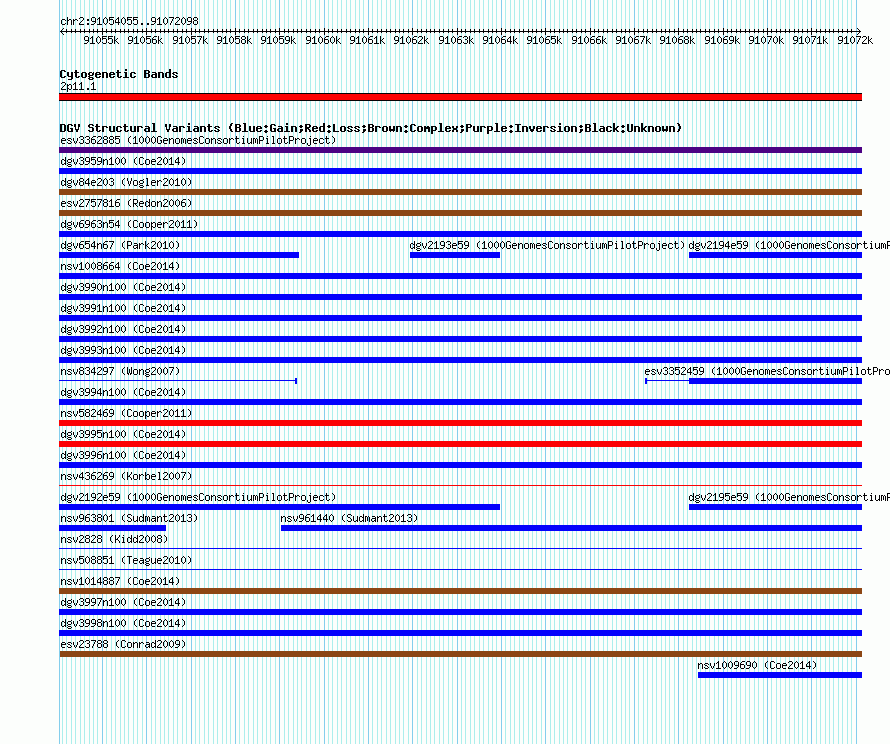The height and width of the screenshot is (744, 890).
Task: Open the nsv582469 (Cooper2011) label
Action: click(126, 413)
